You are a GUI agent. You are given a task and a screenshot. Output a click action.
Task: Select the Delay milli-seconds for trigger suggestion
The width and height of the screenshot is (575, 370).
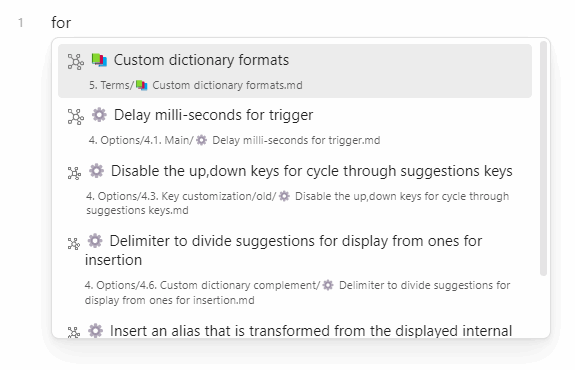[295, 126]
